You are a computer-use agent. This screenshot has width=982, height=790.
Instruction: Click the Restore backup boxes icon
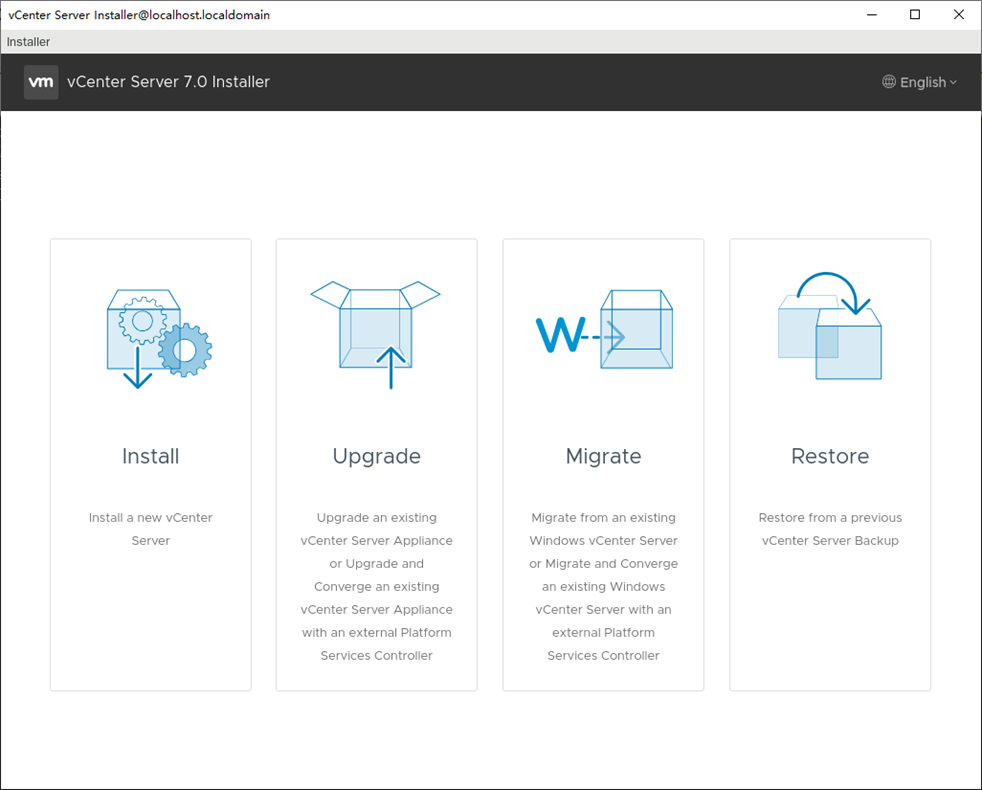coord(830,328)
